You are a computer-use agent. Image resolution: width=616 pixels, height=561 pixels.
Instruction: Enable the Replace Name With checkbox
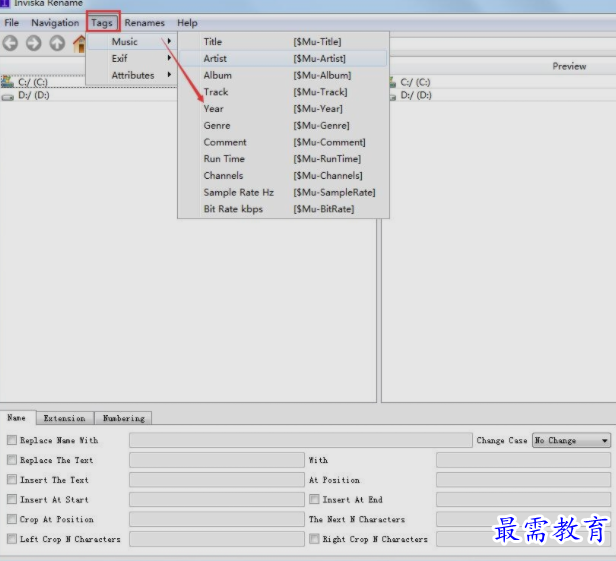(x=12, y=440)
